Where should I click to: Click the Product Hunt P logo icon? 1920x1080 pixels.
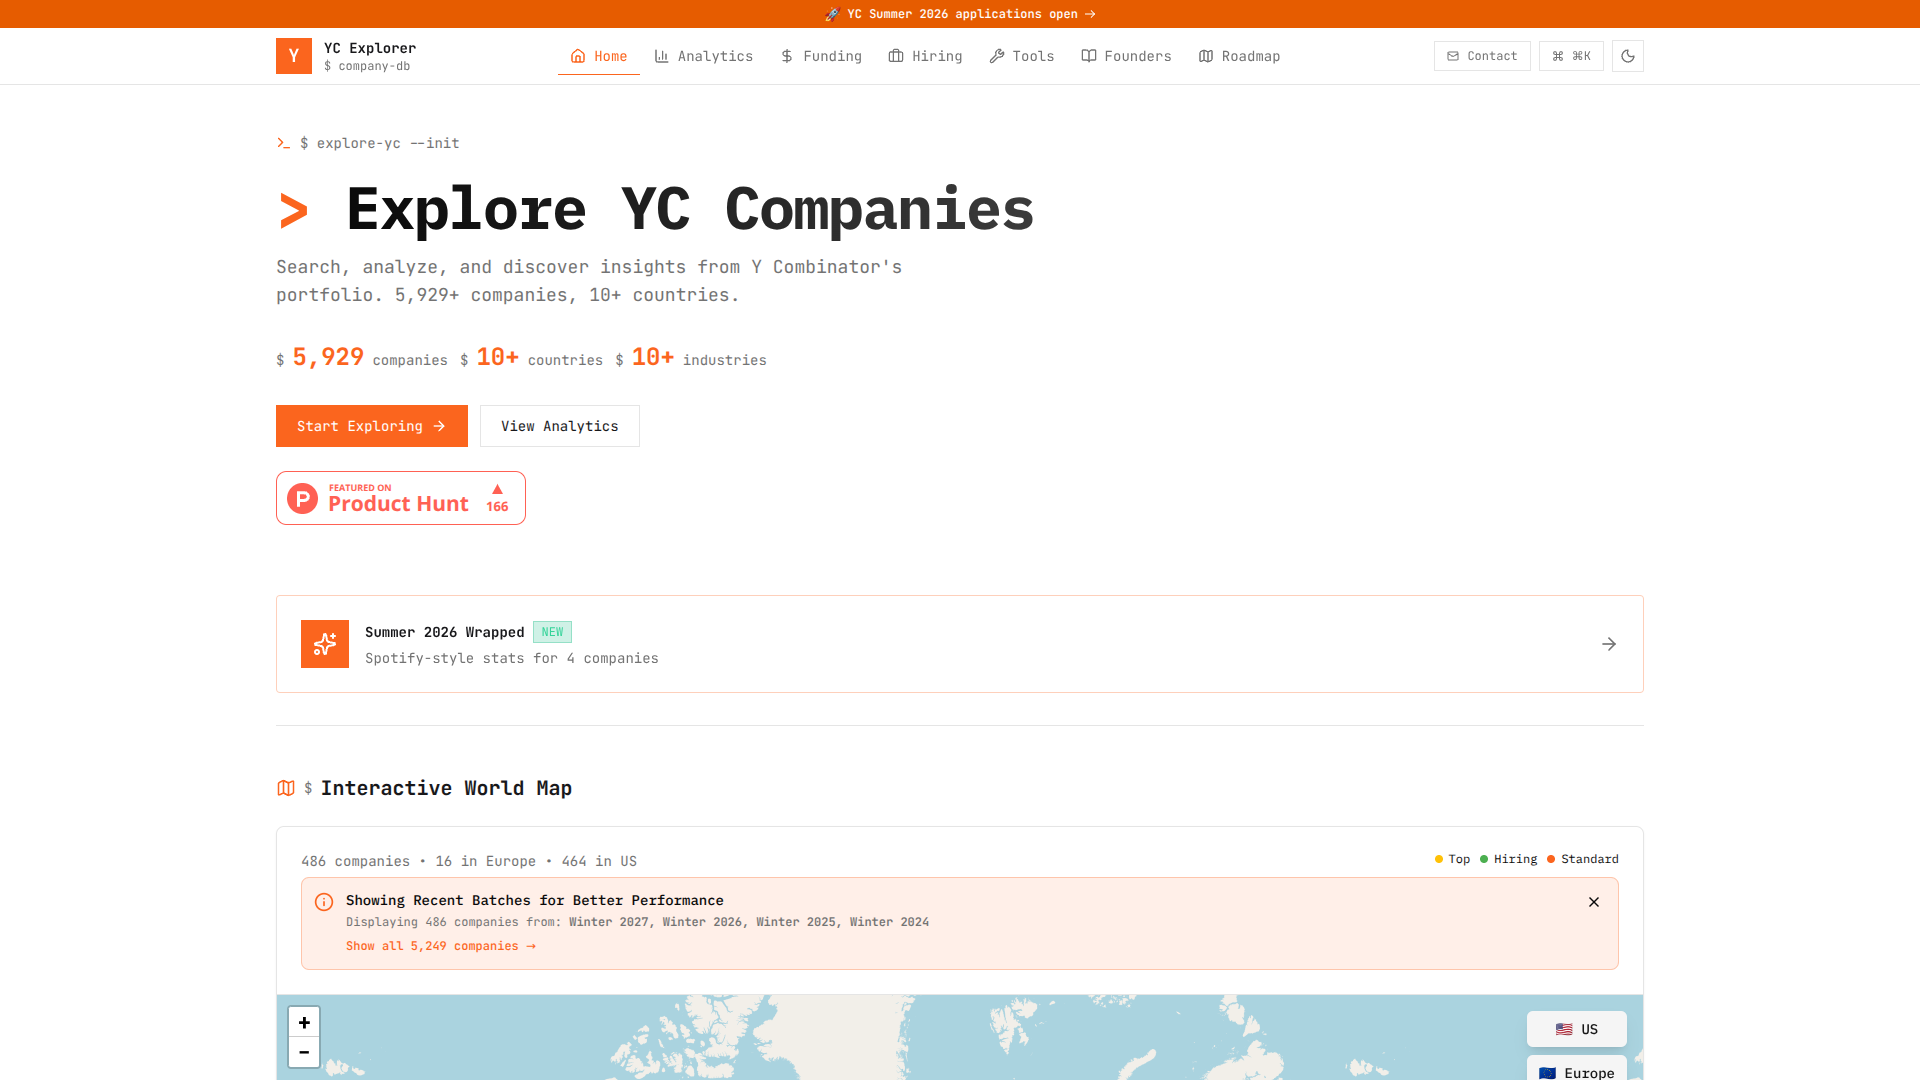[x=303, y=498]
